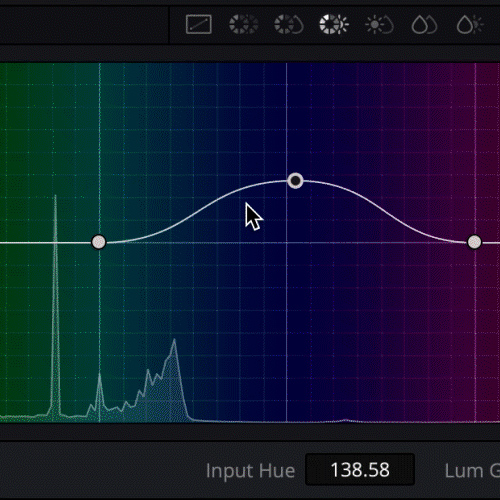Switch to Lum vs Sat curve

point(379,24)
